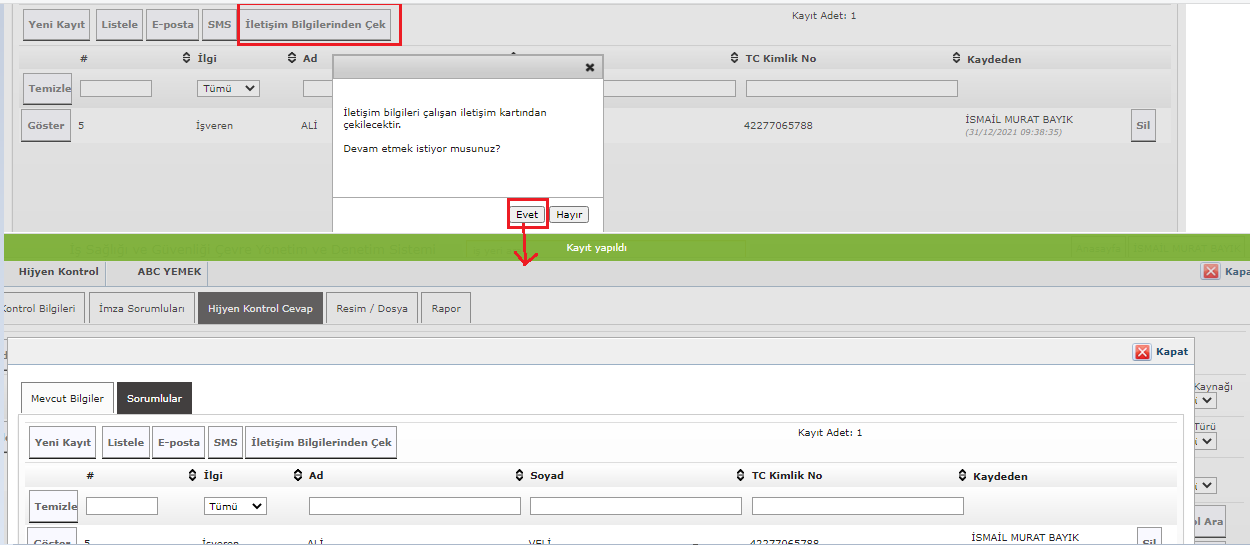Close the confirmation dialog with the X icon

tap(589, 68)
